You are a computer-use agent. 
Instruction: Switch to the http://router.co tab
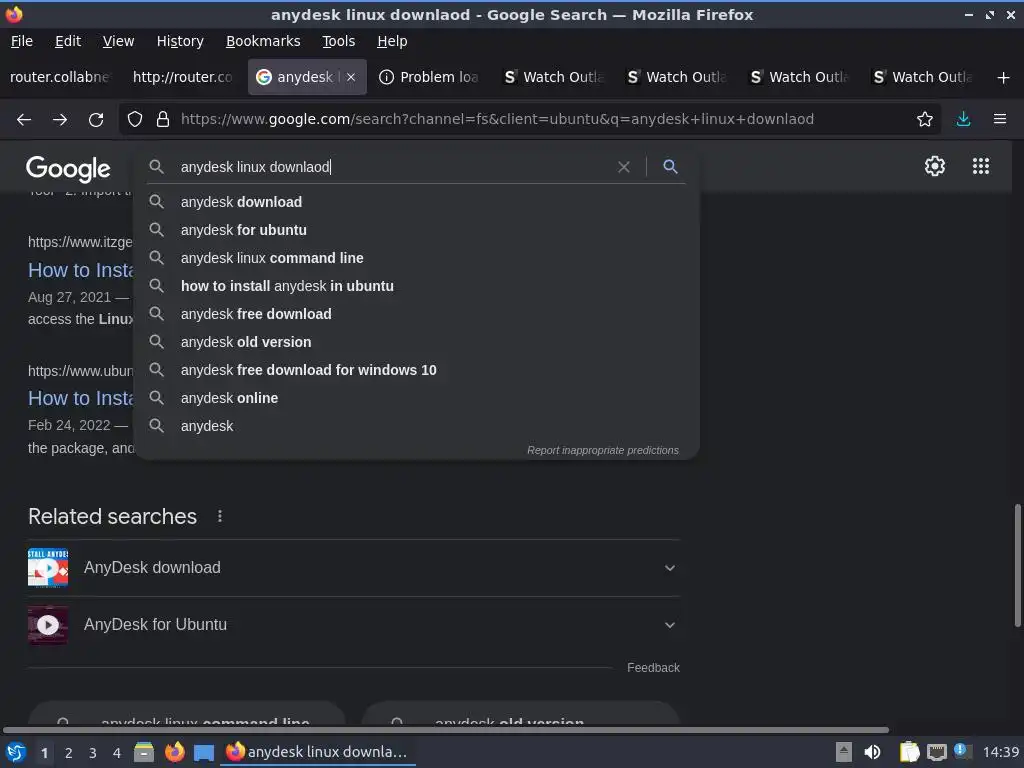pos(183,77)
